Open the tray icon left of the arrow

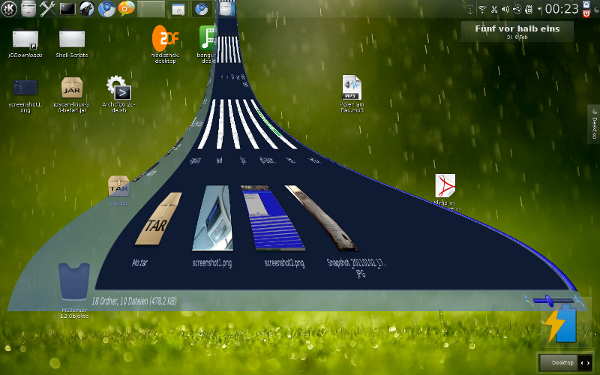(529, 9)
